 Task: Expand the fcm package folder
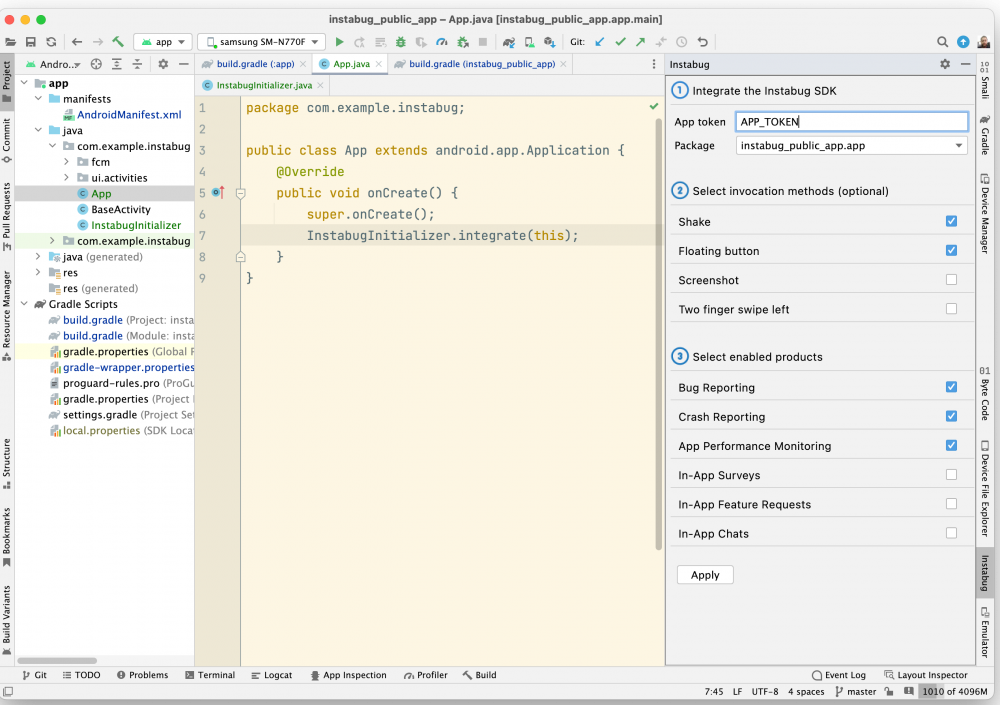tap(66, 161)
